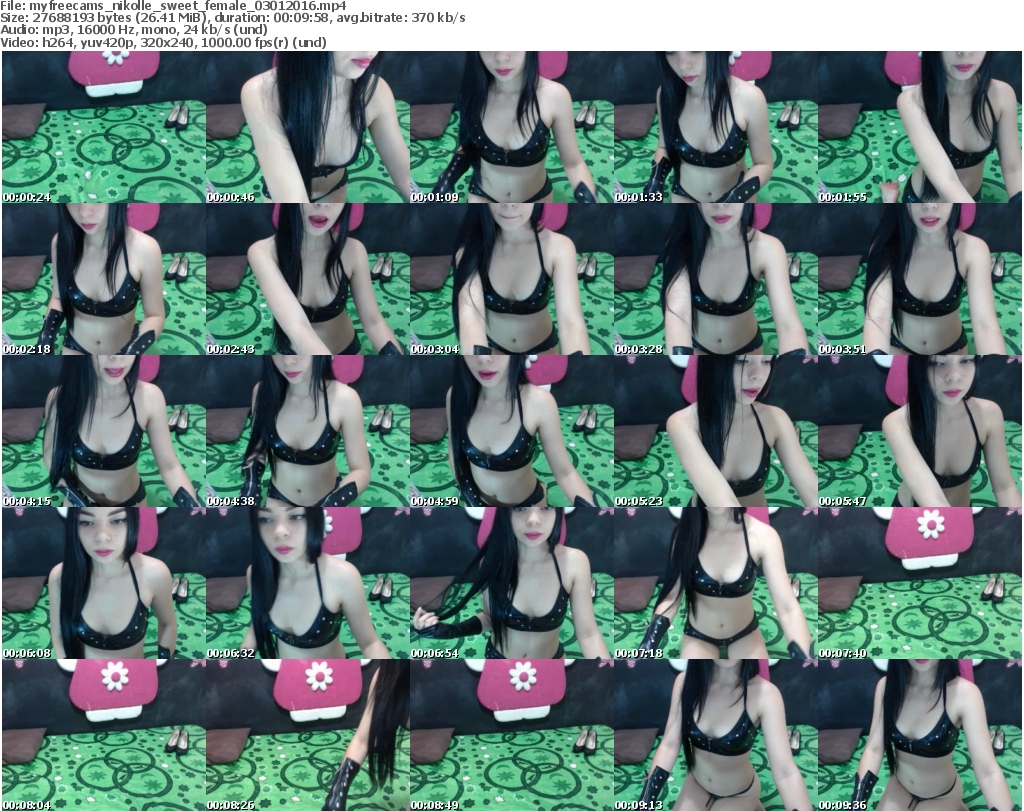Pick the frame timestamped 00:08:49

click(x=512, y=735)
